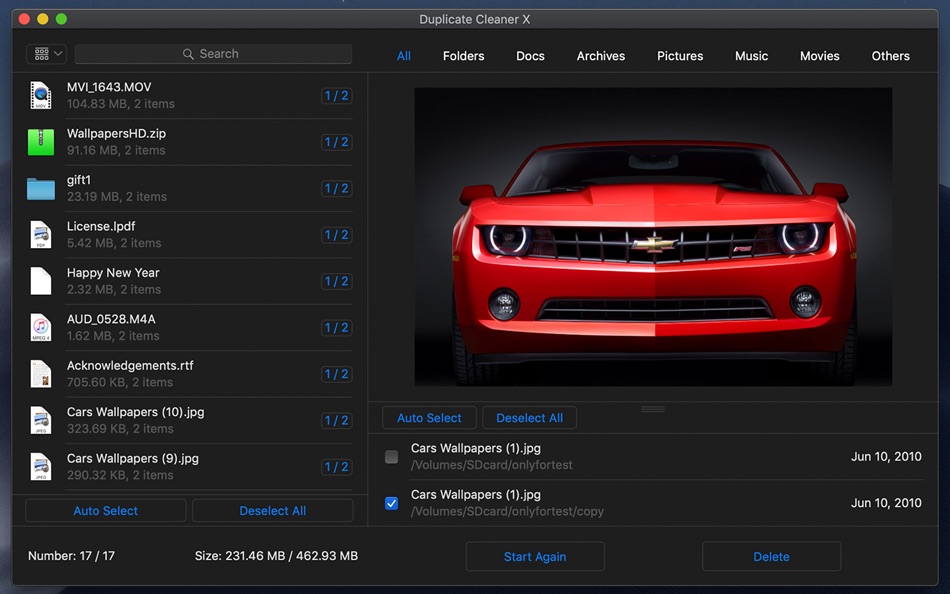Click the 1/2 badge for Cars Wallpapers (10).jpg

pyautogui.click(x=336, y=420)
